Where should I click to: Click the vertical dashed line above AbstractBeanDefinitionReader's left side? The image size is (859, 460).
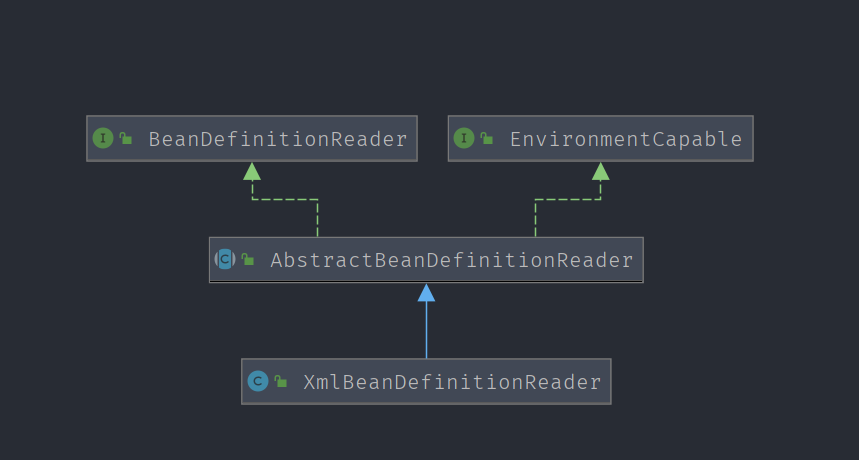[x=318, y=220]
